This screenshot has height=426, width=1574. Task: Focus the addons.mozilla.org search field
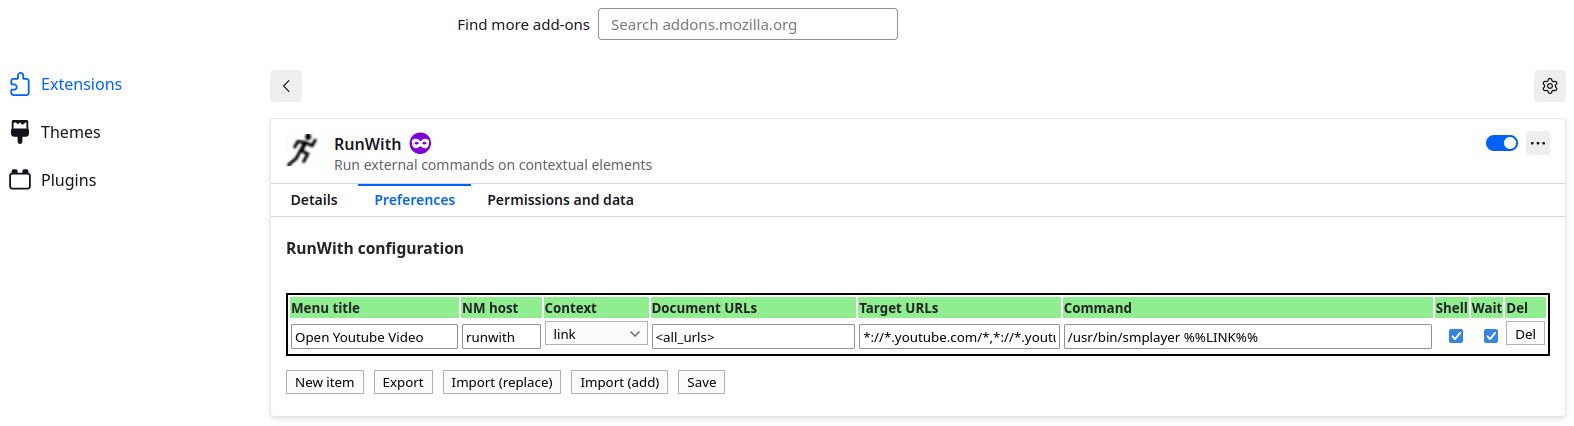coord(747,24)
